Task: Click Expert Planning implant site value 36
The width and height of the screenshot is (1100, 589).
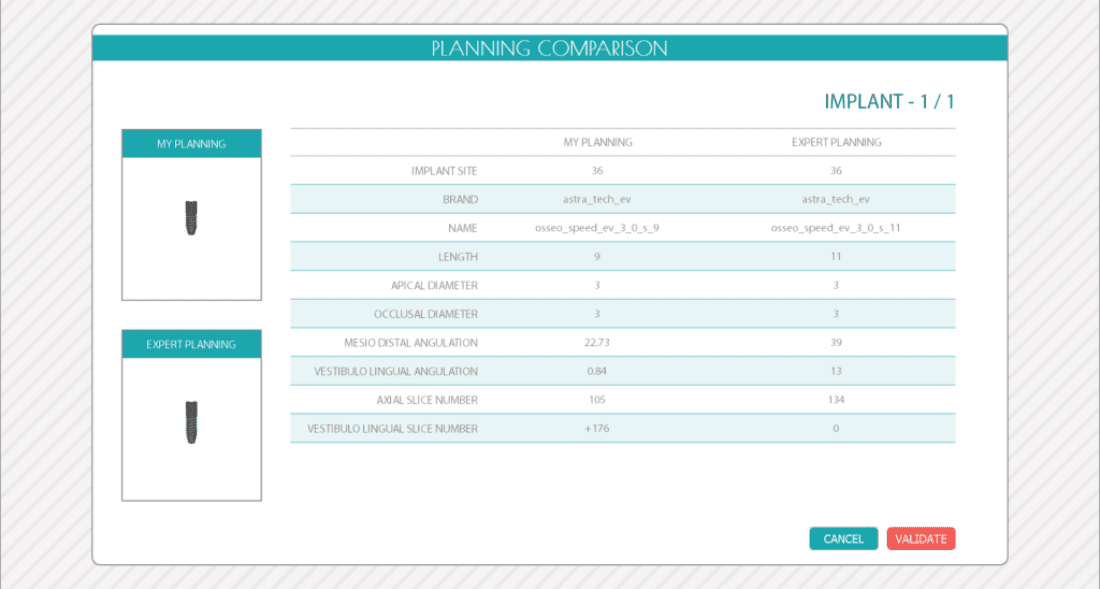Action: tap(836, 171)
